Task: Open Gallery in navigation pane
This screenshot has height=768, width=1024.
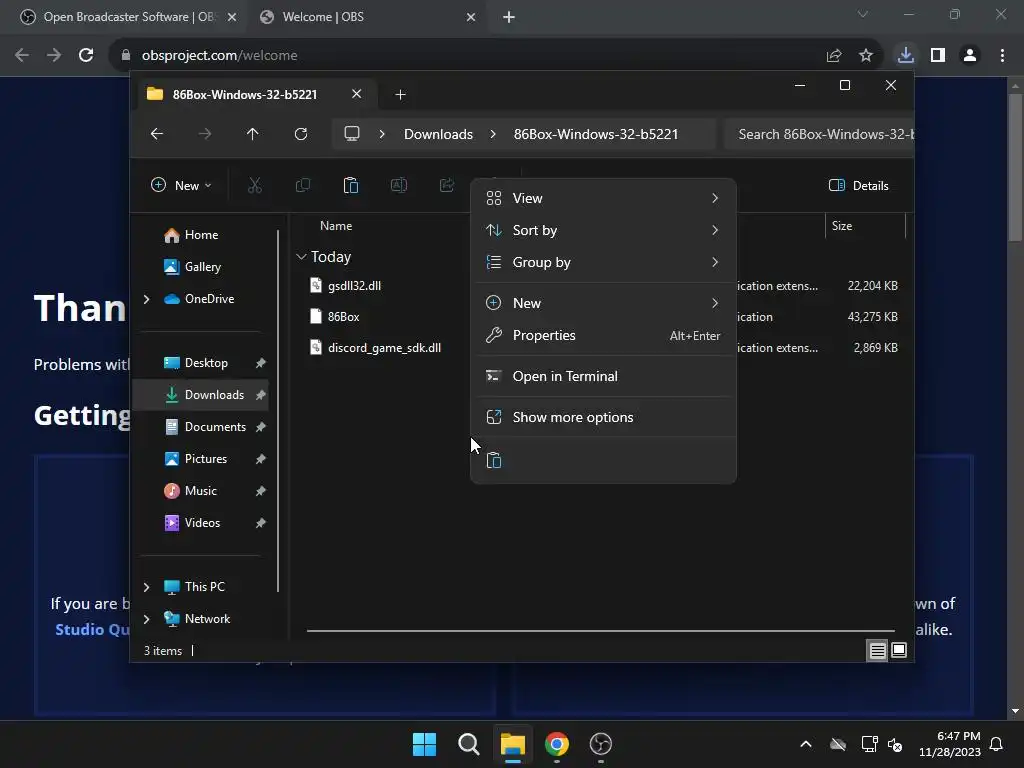Action: (x=201, y=267)
